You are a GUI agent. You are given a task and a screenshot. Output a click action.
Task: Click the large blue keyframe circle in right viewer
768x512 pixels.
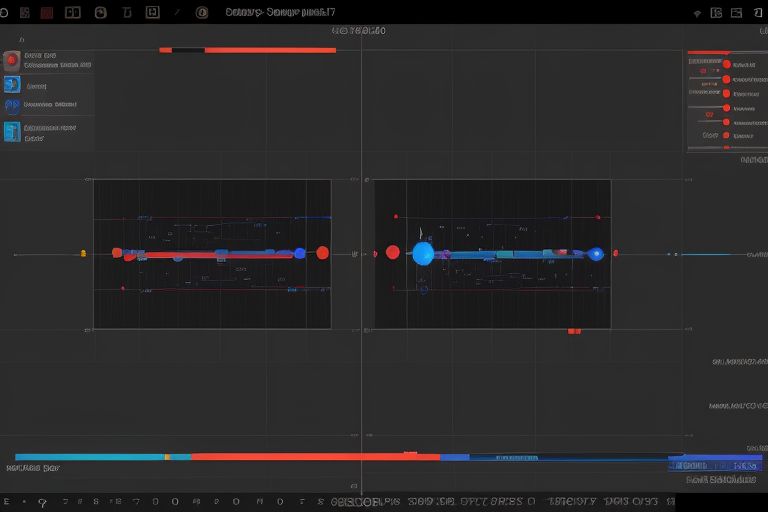[x=423, y=254]
